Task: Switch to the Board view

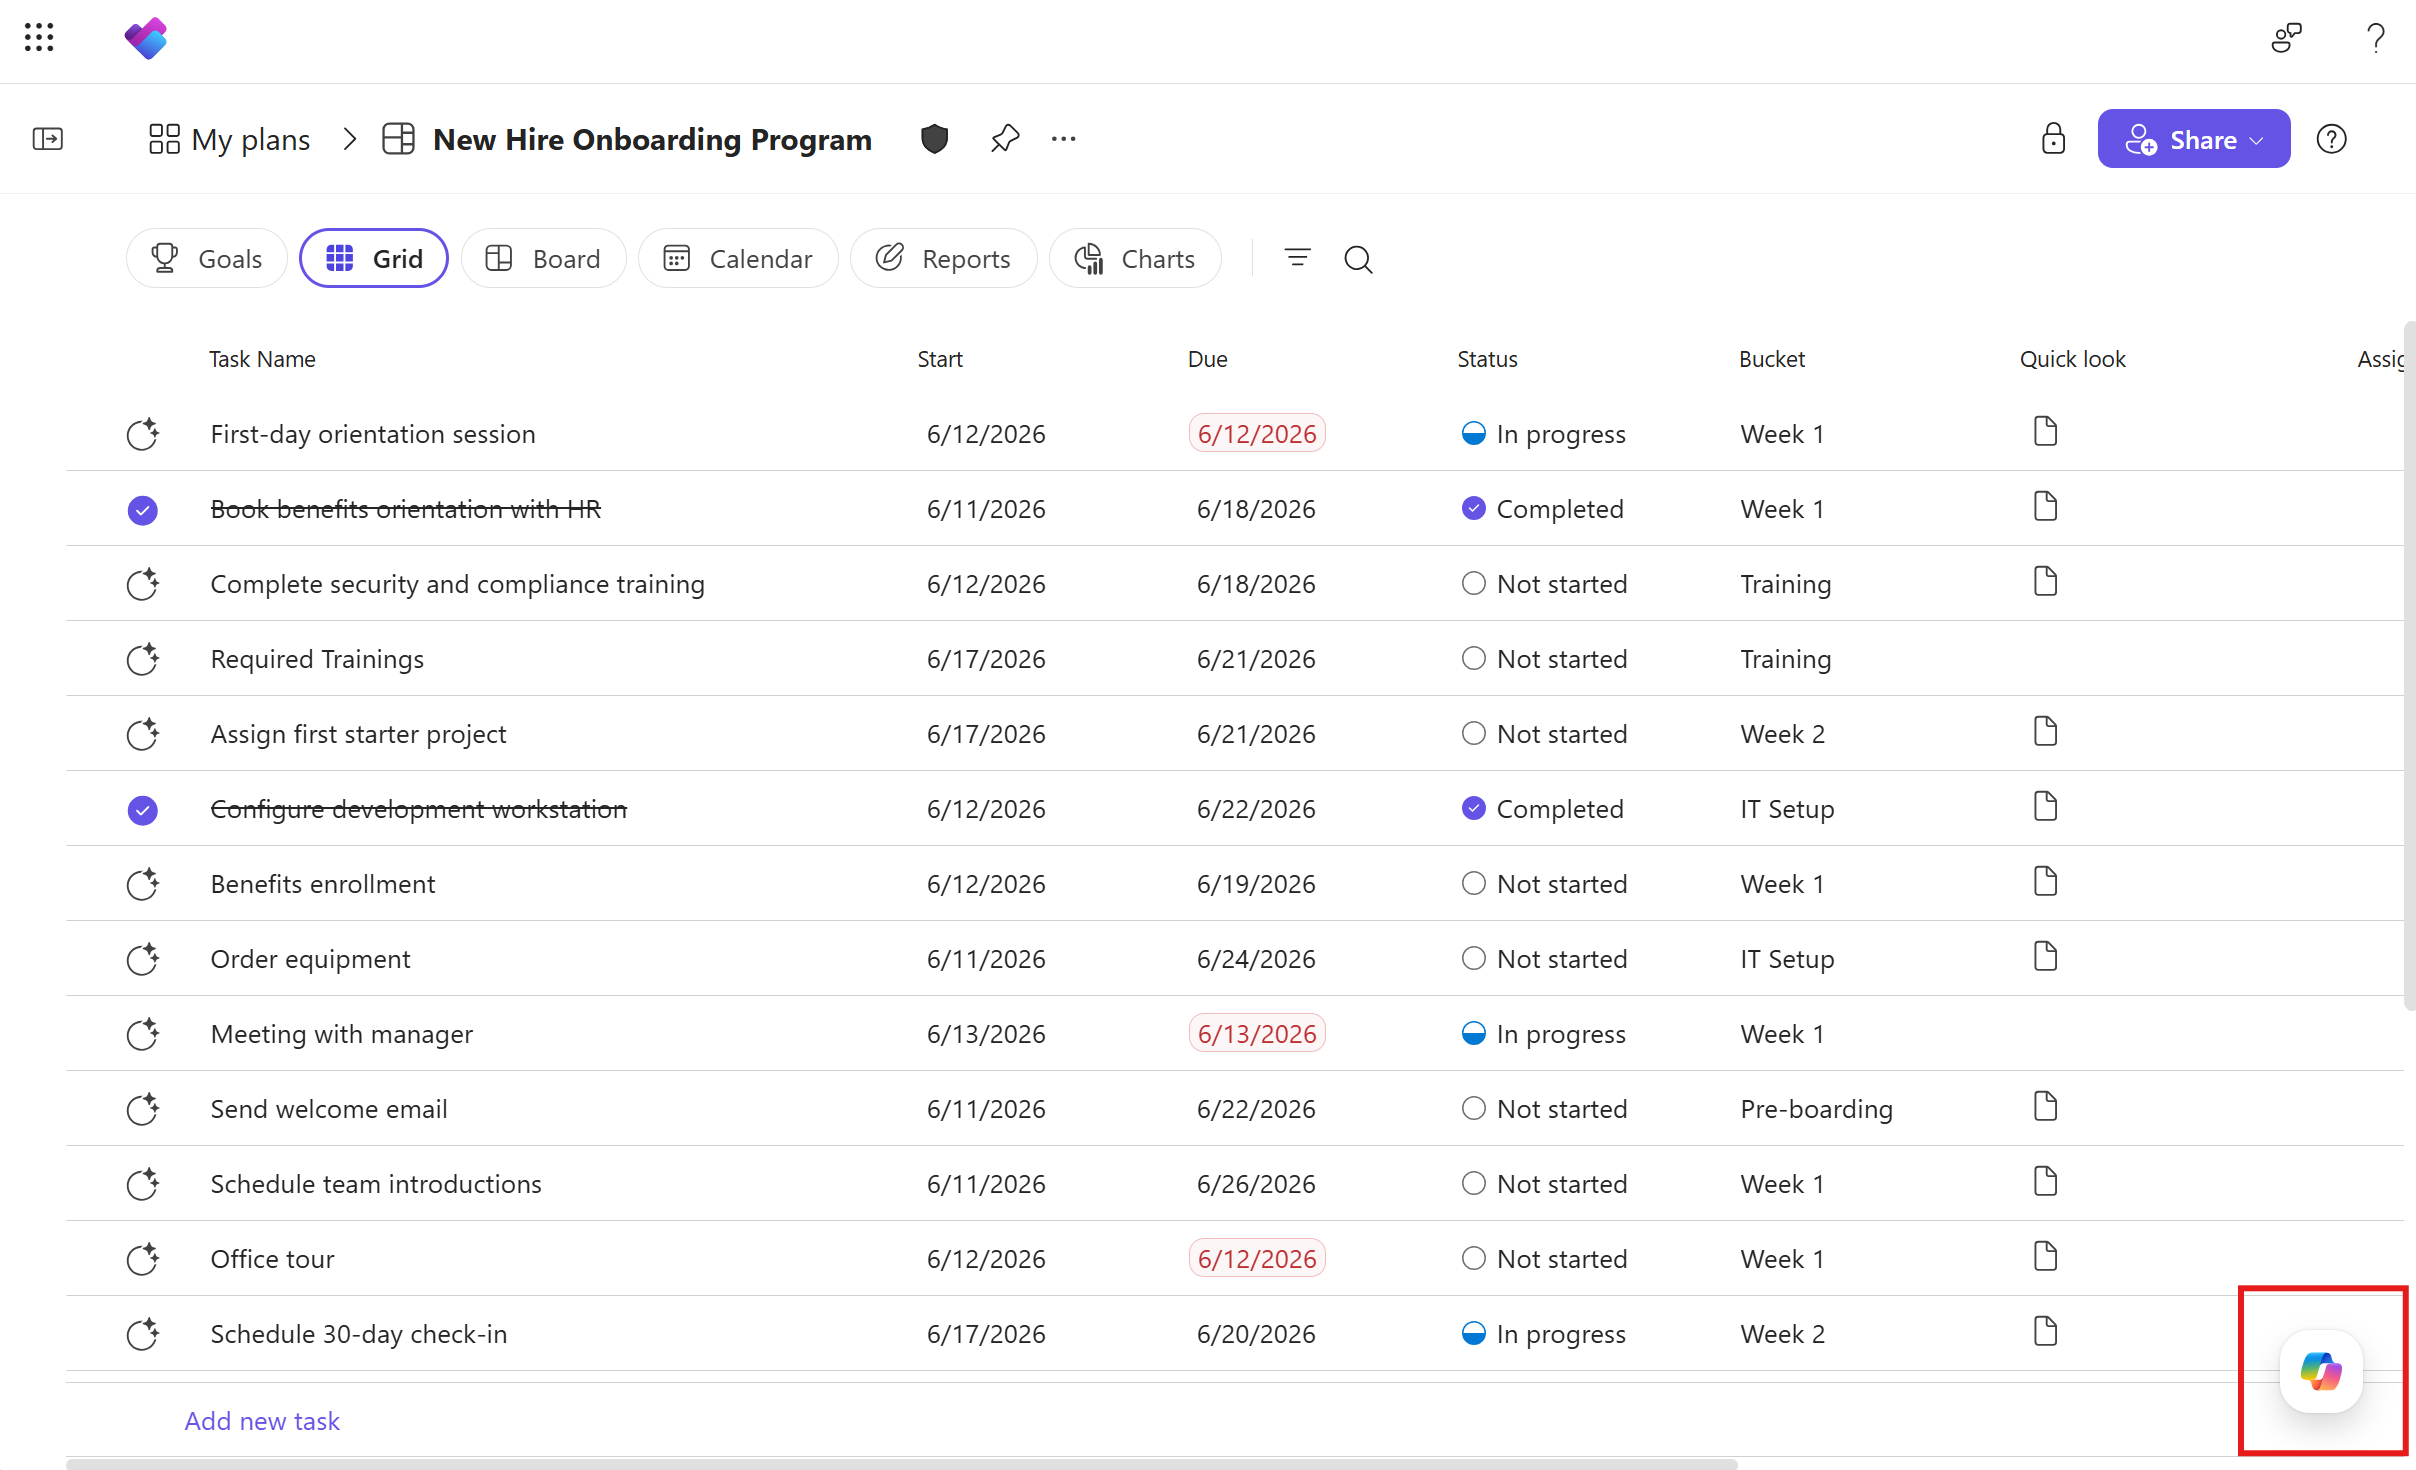Action: pyautogui.click(x=543, y=258)
